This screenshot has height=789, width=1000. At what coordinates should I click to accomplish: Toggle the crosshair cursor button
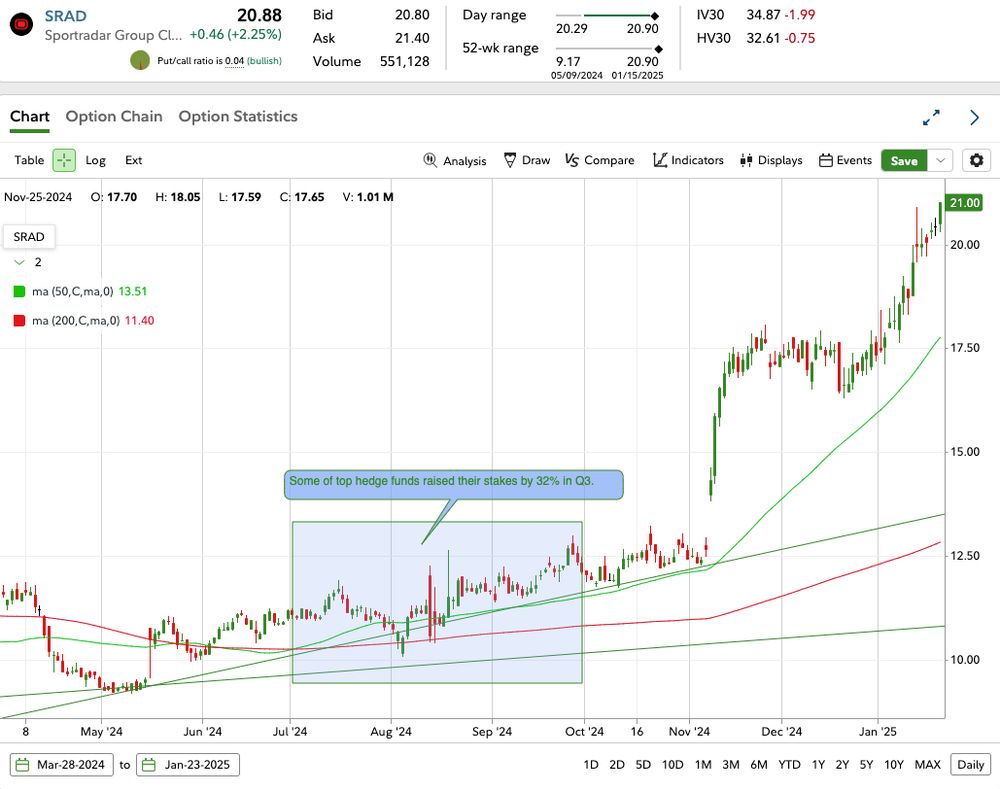click(x=64, y=160)
